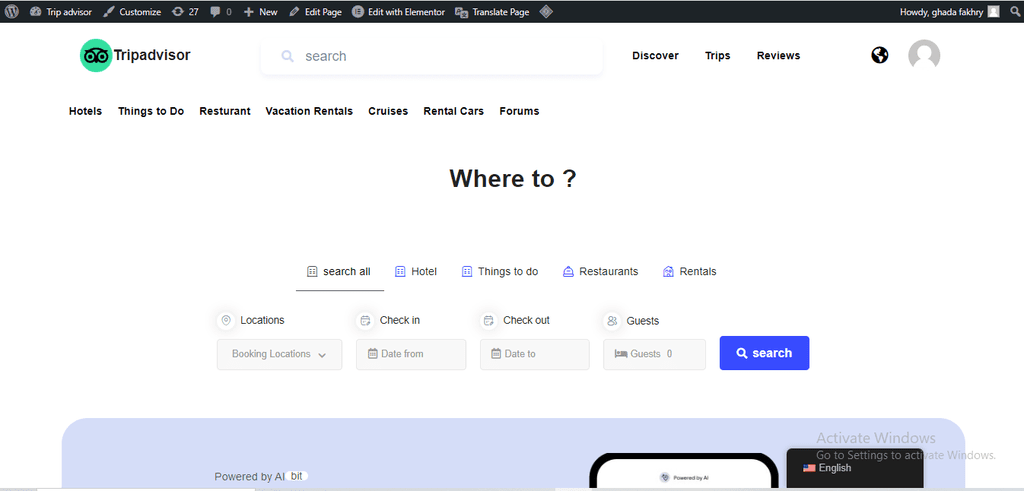Image resolution: width=1024 pixels, height=491 pixels.
Task: Go to Resturant in navigation
Action: tap(225, 111)
